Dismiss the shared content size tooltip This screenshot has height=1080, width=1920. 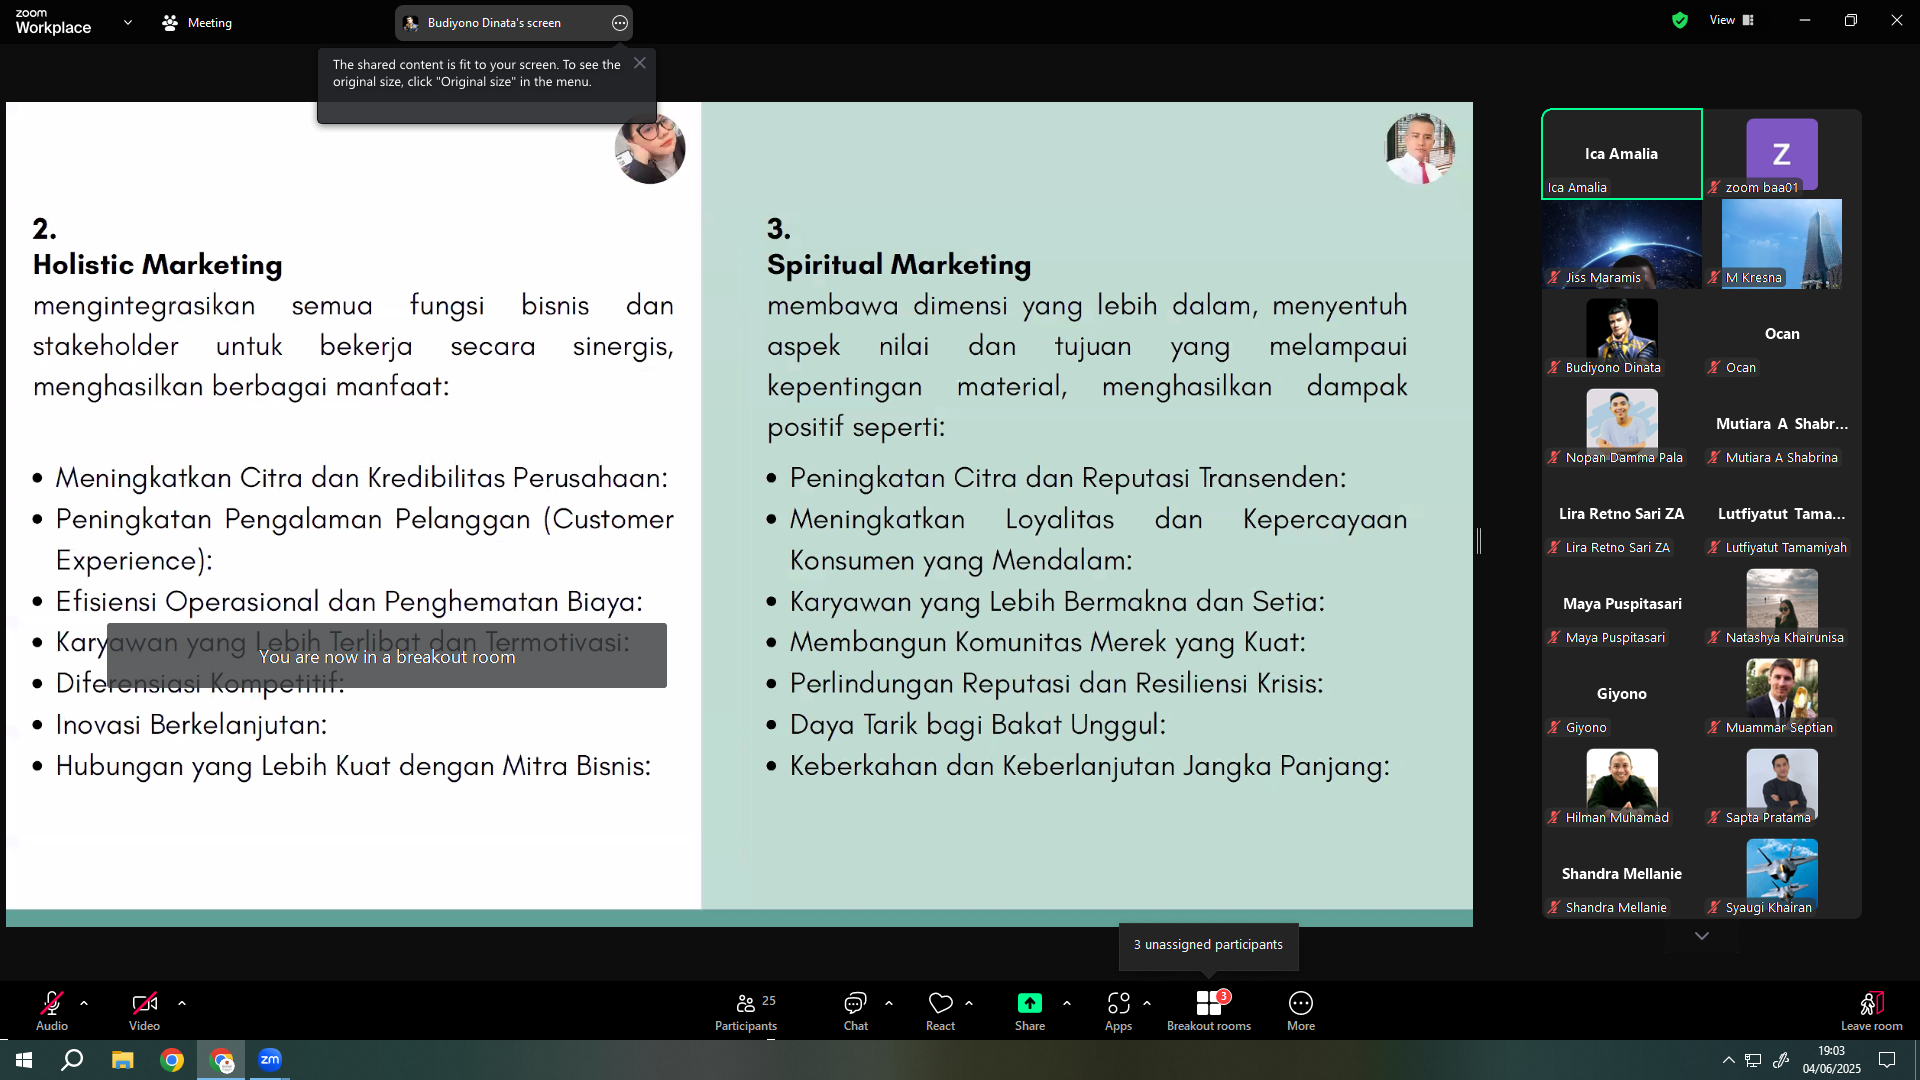pos(640,63)
